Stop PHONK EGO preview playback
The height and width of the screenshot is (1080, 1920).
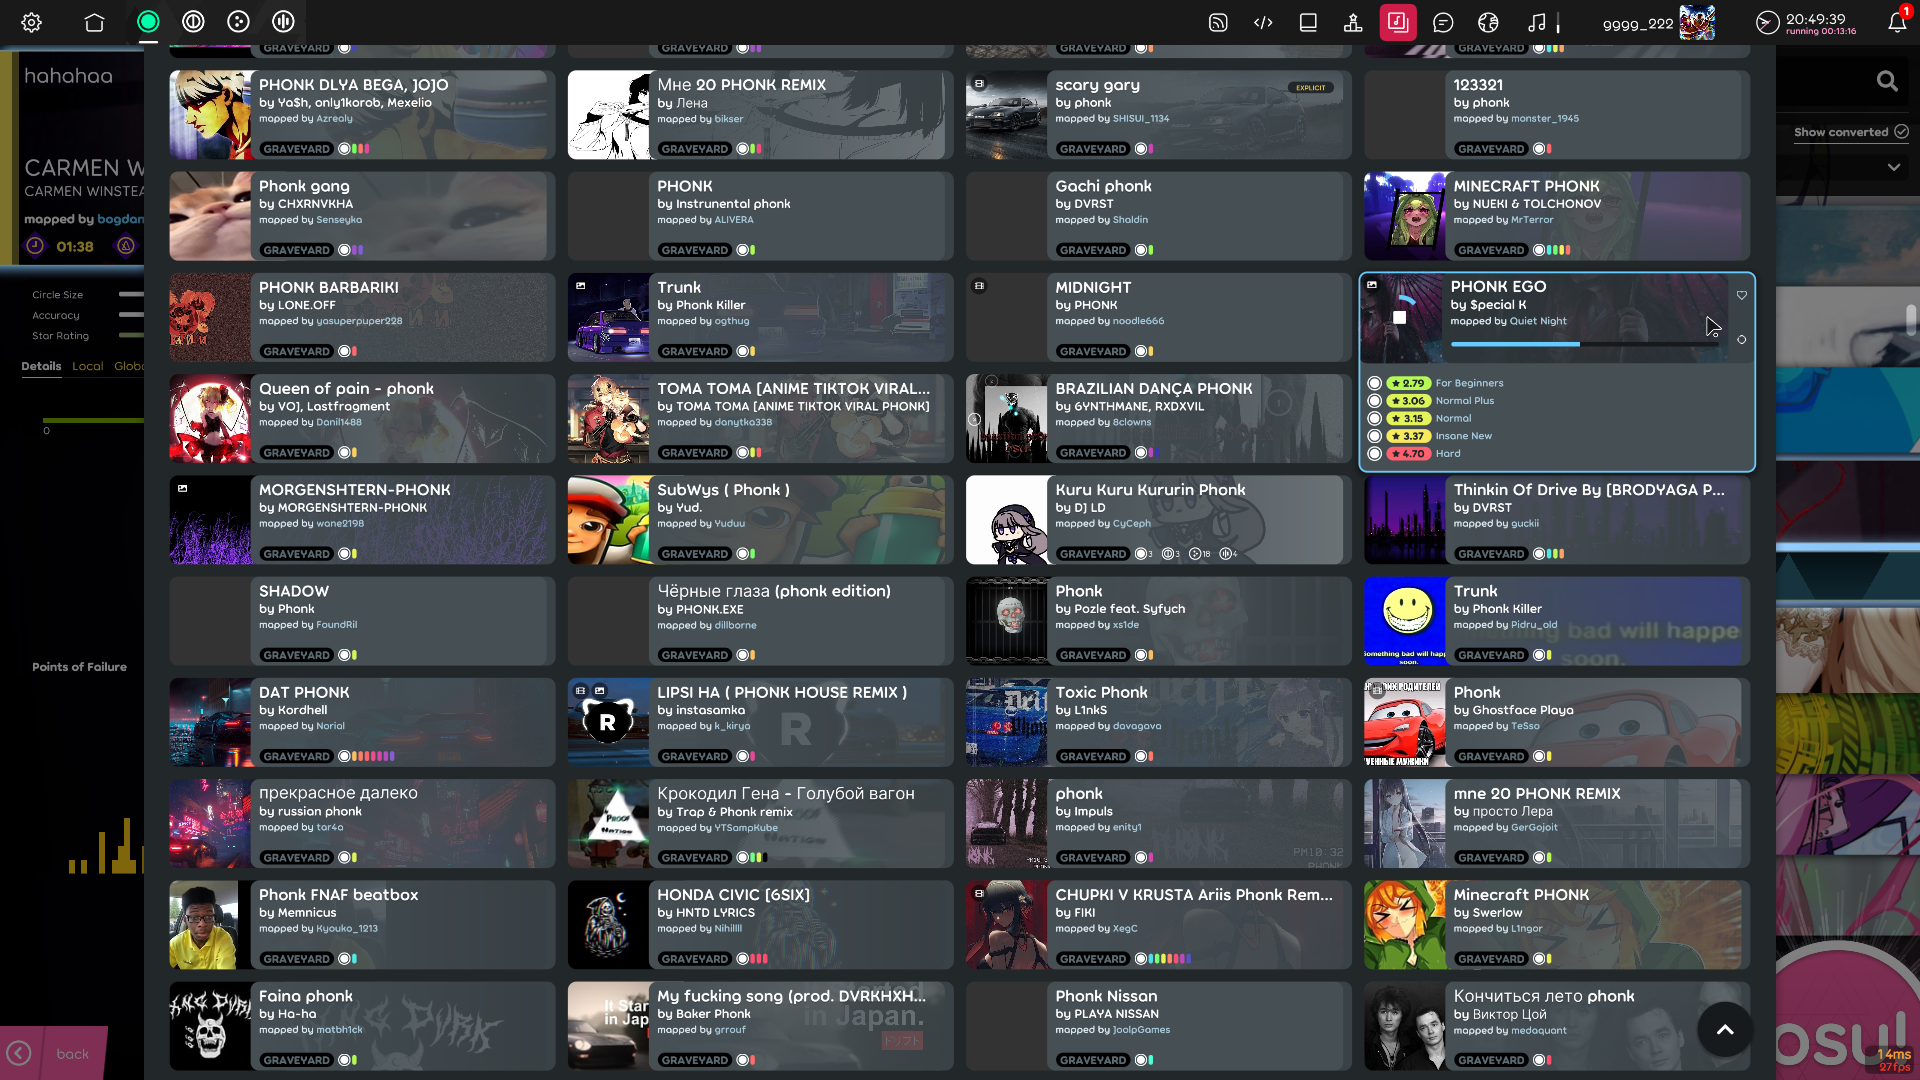(1400, 317)
